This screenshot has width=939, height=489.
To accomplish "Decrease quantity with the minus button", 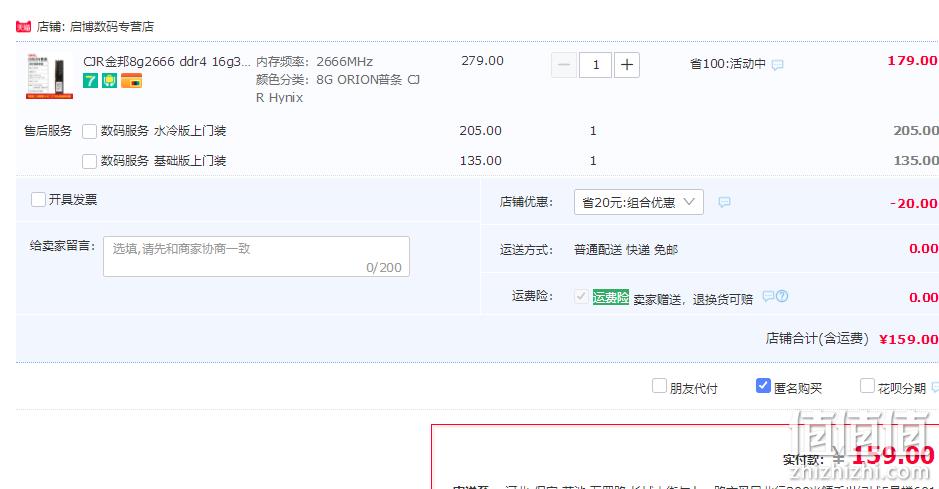I will (564, 65).
